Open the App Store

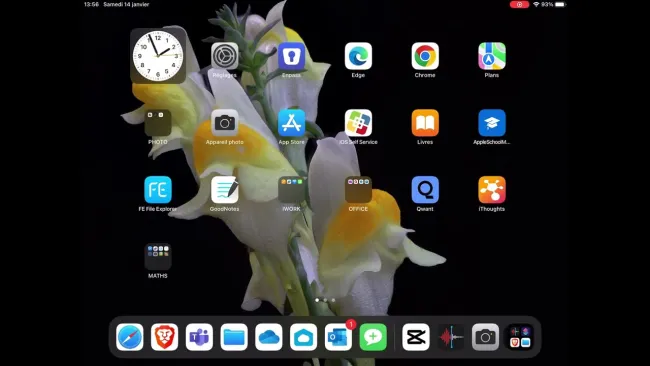[x=291, y=123]
